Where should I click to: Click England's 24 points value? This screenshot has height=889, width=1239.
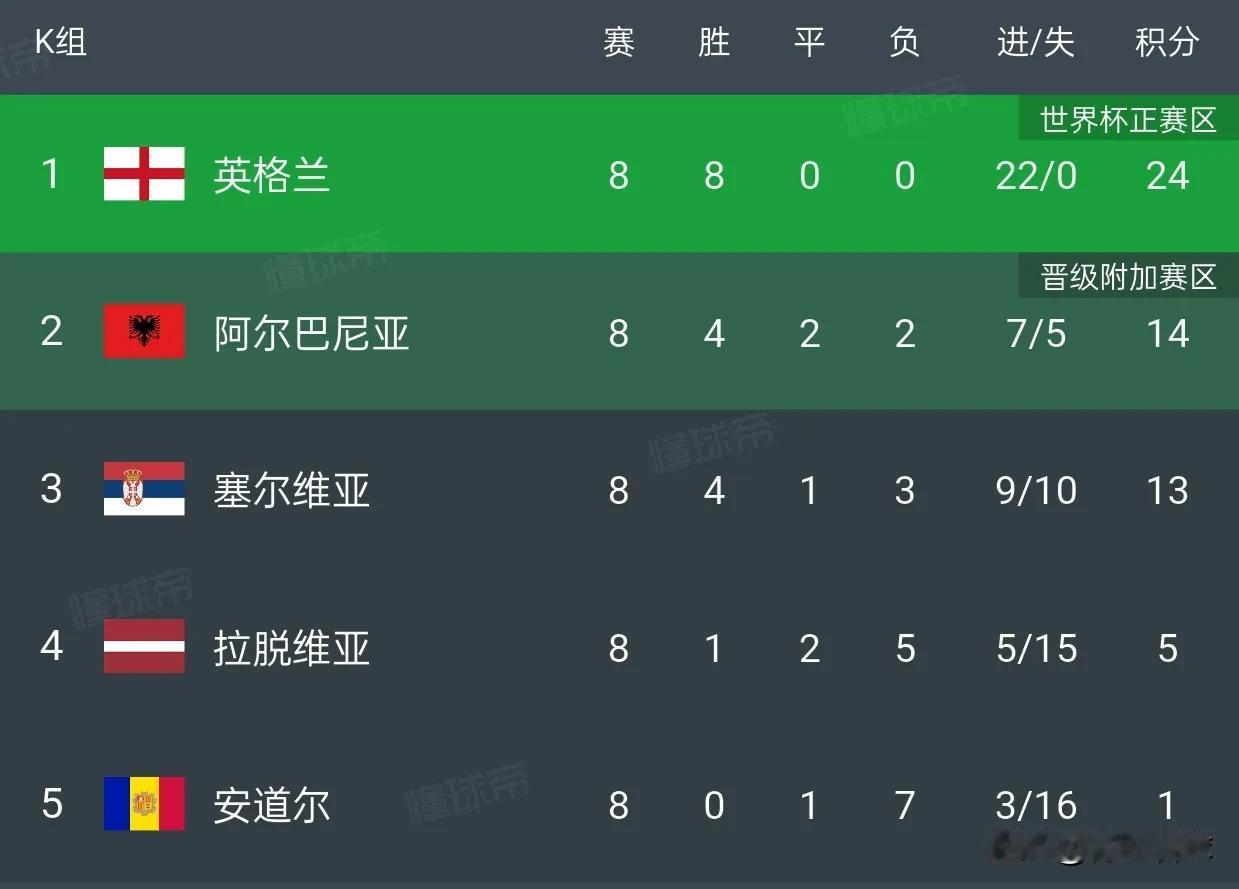click(1168, 174)
